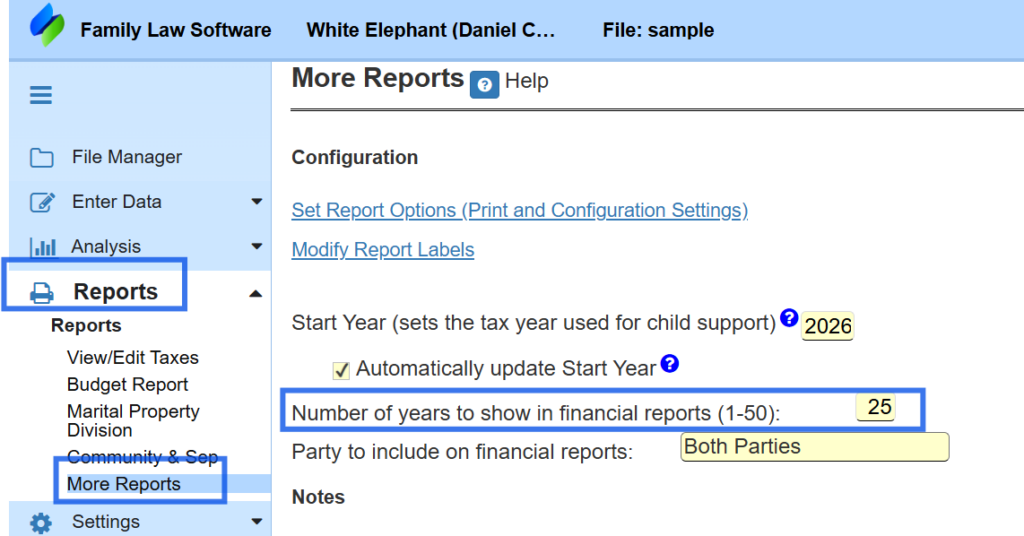Open View/Edit Taxes report
1024x536 pixels.
(132, 358)
